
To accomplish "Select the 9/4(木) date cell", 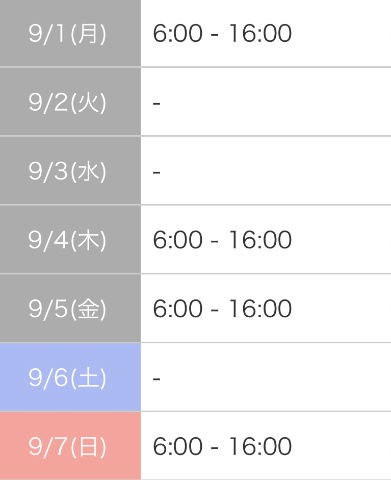I will click(x=70, y=240).
